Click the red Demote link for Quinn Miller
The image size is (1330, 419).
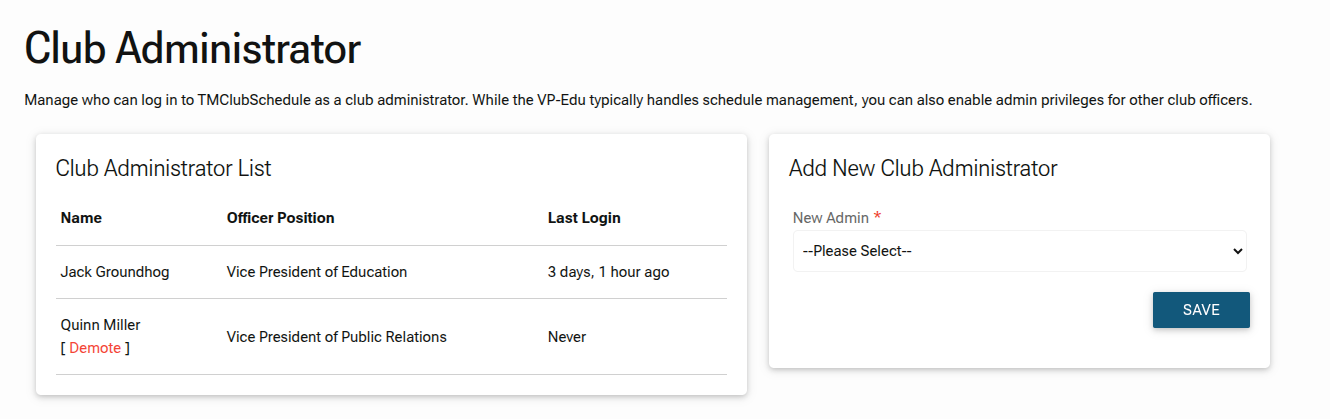95,348
